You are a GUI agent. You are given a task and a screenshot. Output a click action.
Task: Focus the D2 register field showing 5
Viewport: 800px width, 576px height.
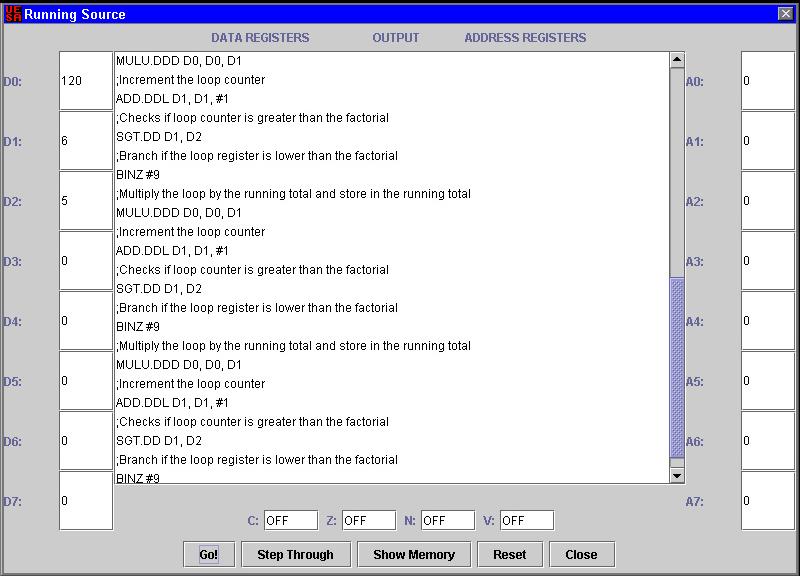coord(86,201)
